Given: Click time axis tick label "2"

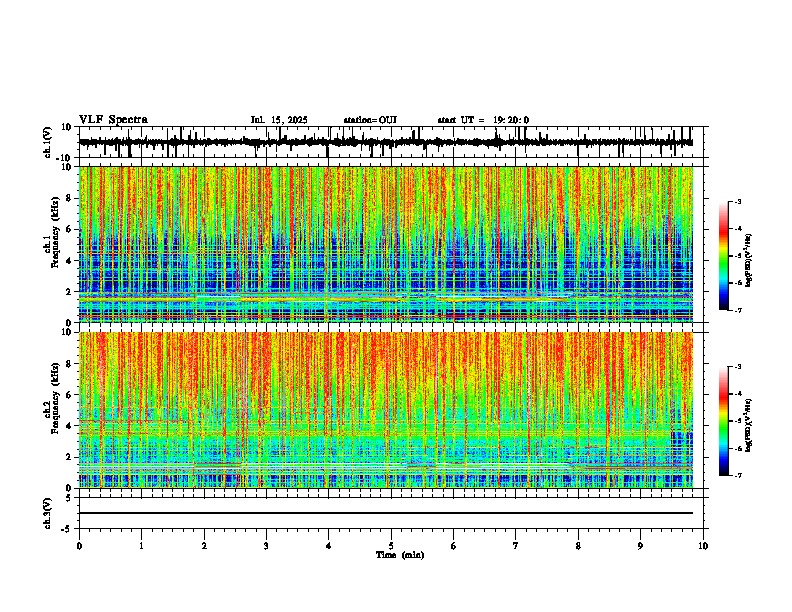Looking at the screenshot, I should (x=204, y=546).
